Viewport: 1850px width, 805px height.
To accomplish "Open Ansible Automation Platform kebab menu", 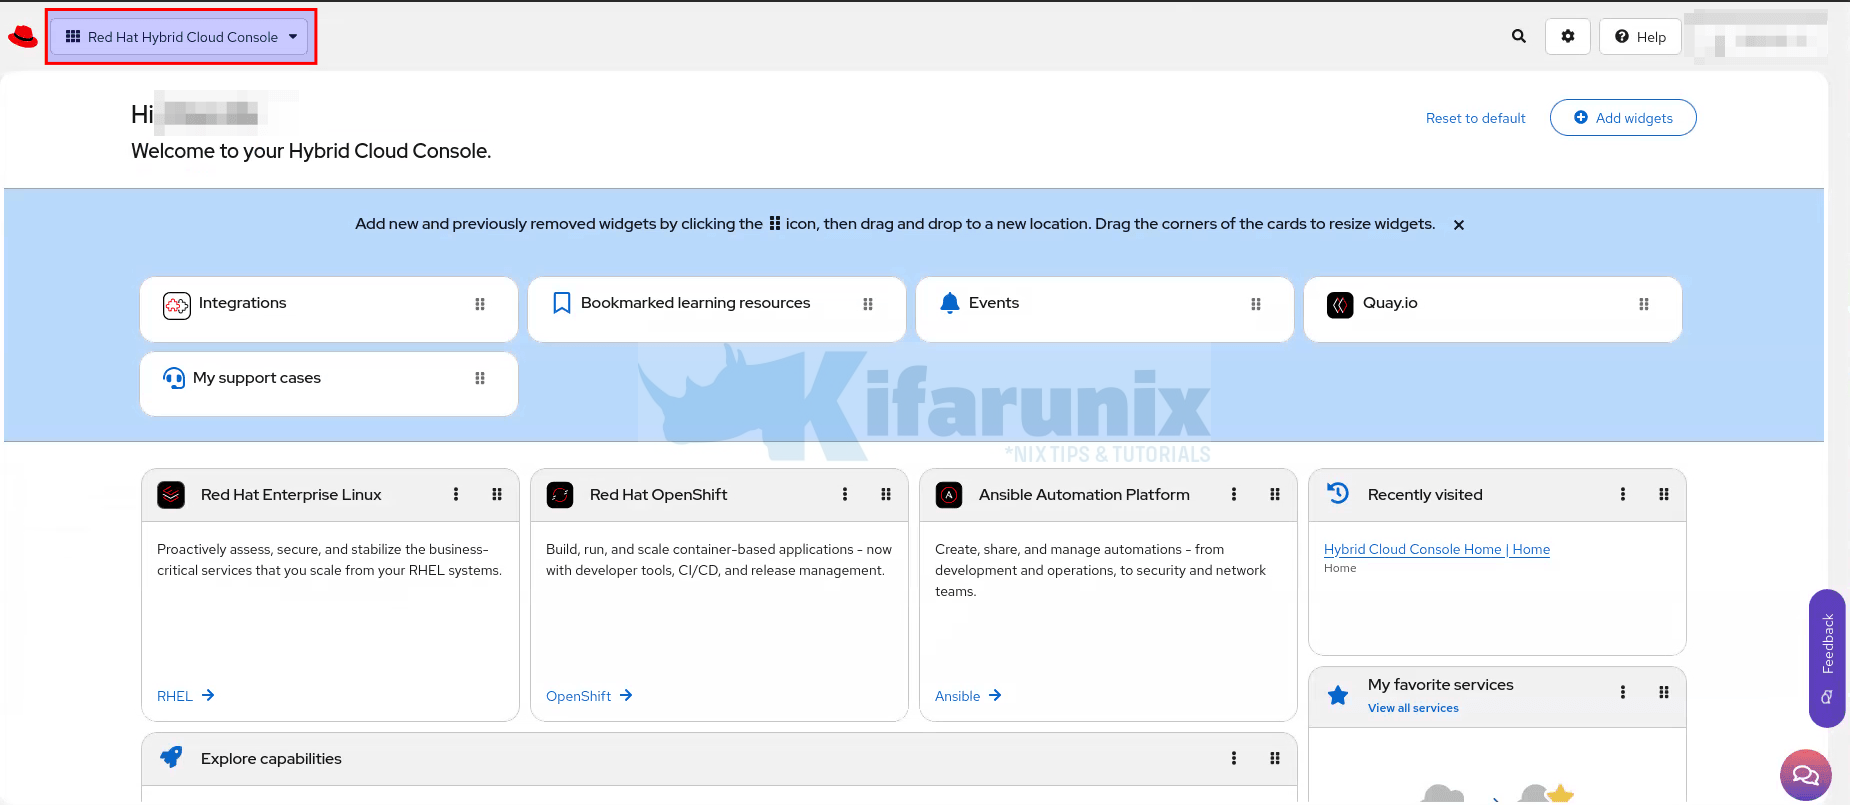I will [x=1234, y=494].
